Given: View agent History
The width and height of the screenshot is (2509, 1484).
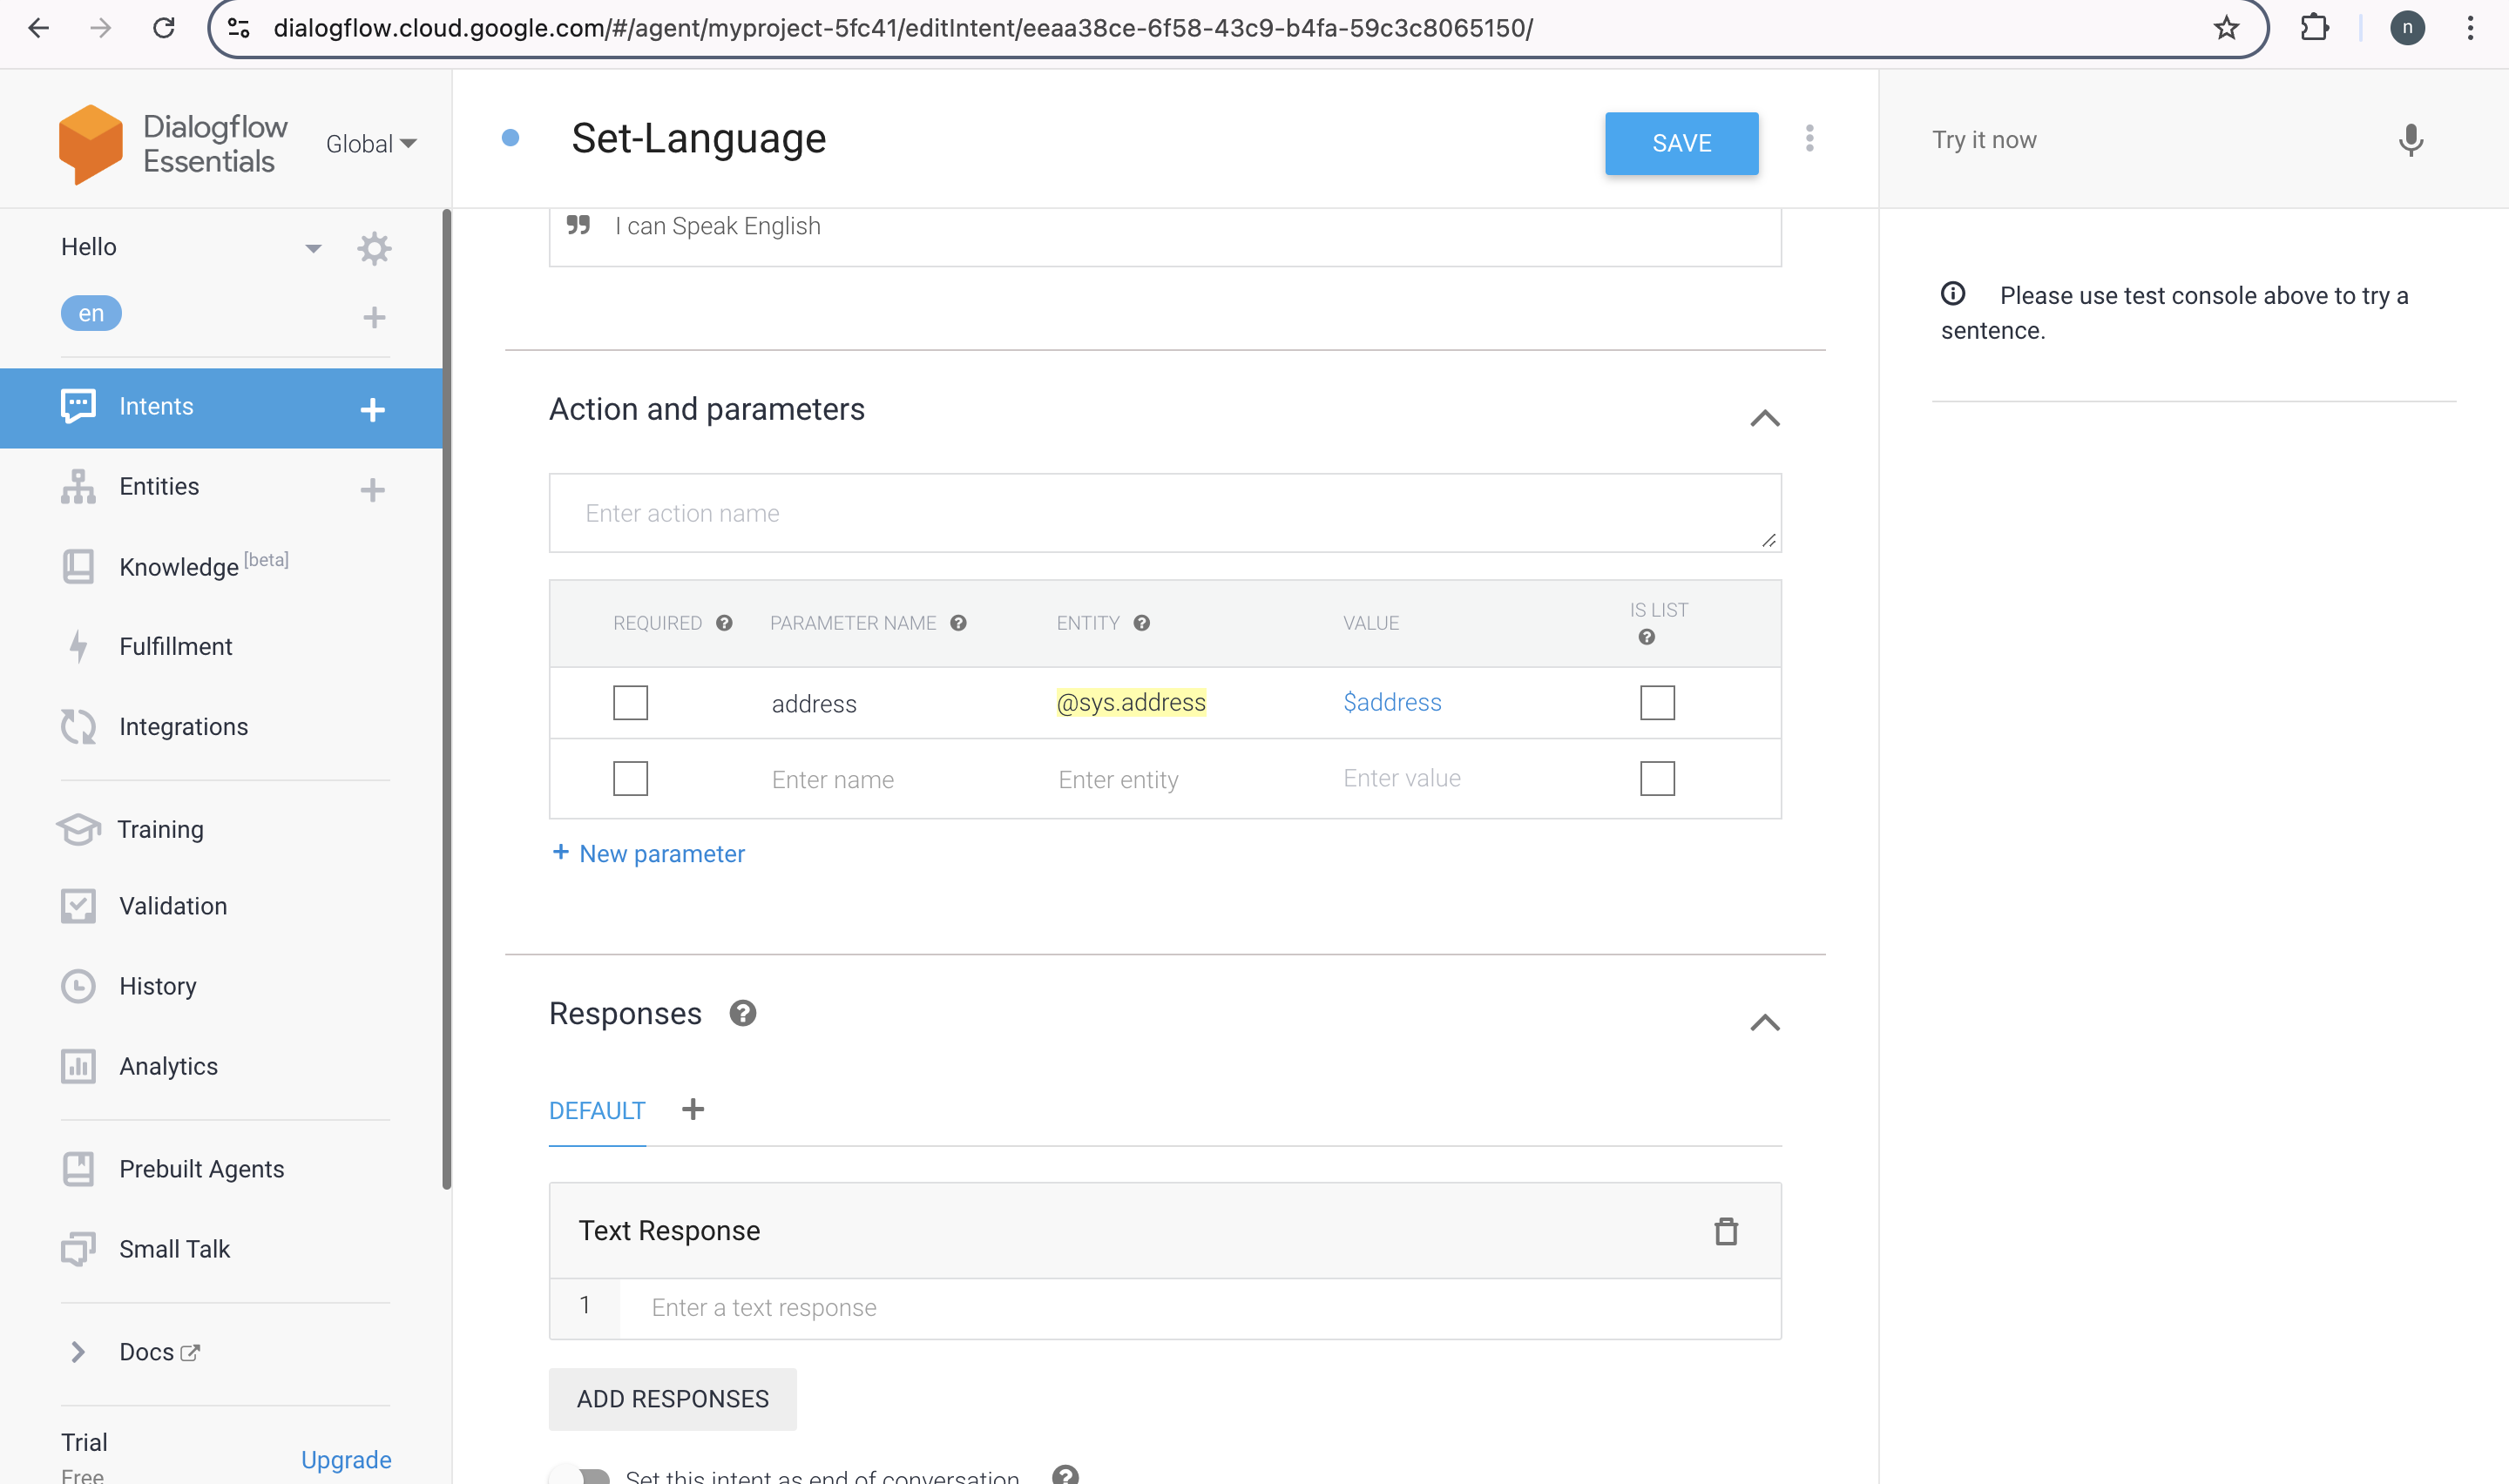Looking at the screenshot, I should 157,985.
